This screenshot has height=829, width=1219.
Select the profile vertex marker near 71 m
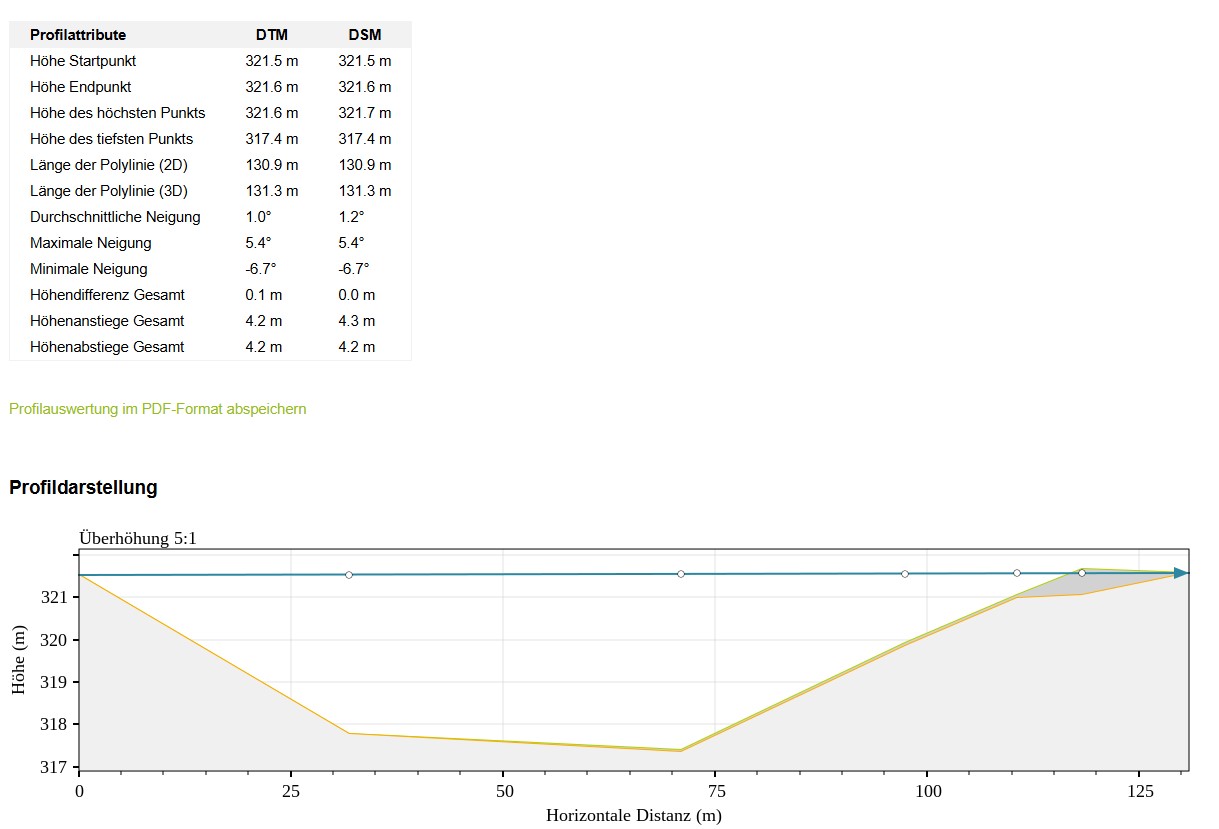click(x=681, y=574)
